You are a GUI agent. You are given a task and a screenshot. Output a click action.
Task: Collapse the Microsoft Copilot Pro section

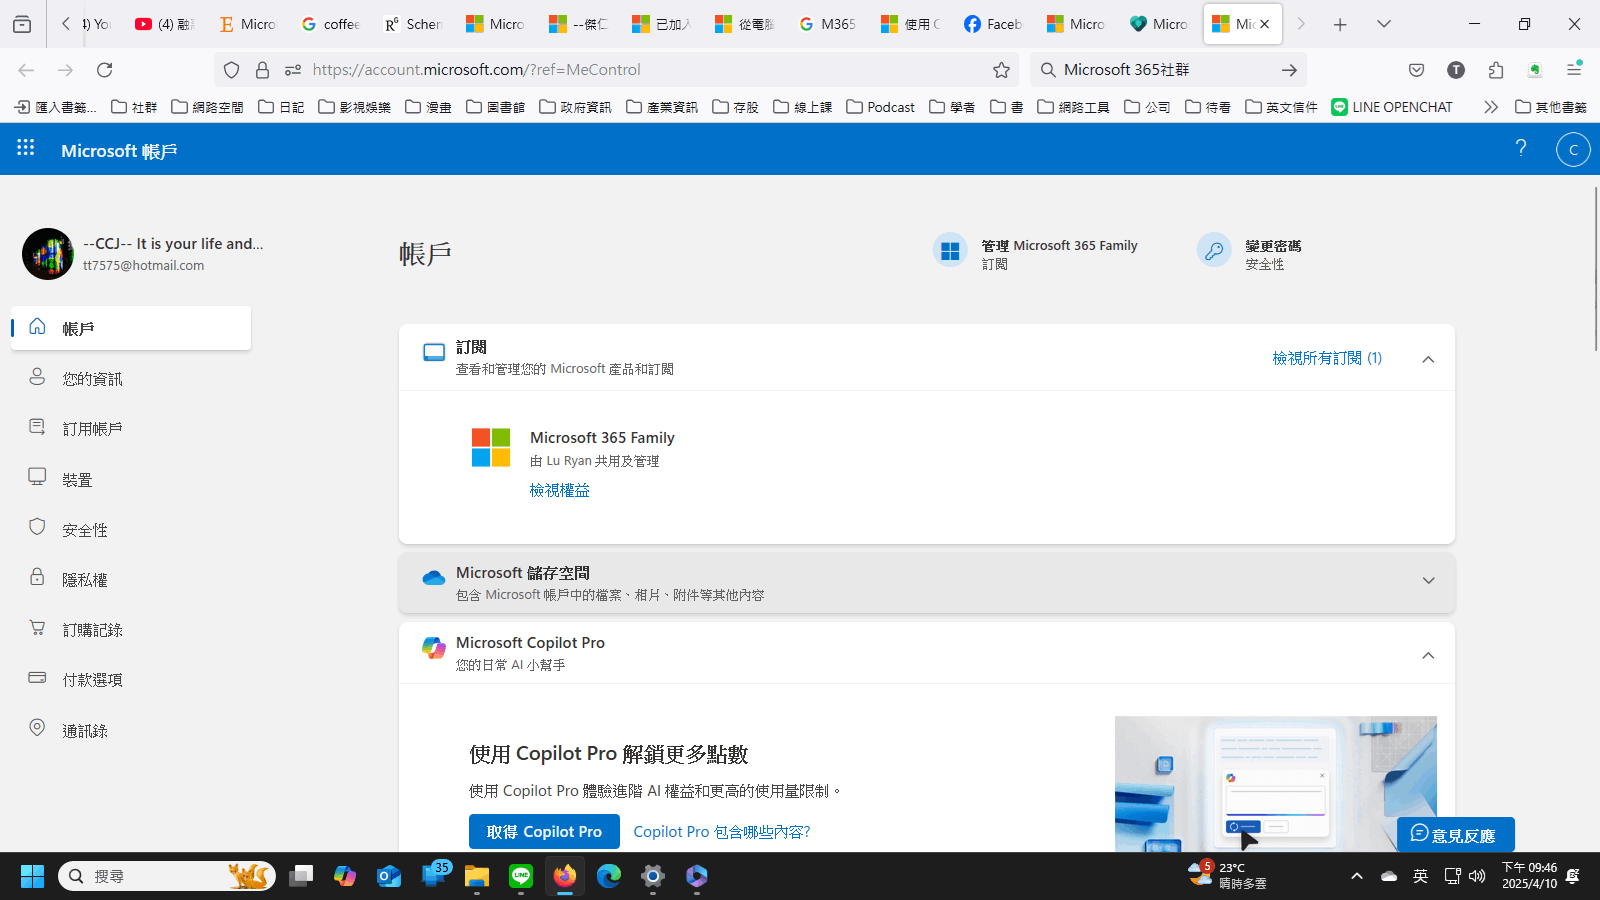coord(1428,656)
